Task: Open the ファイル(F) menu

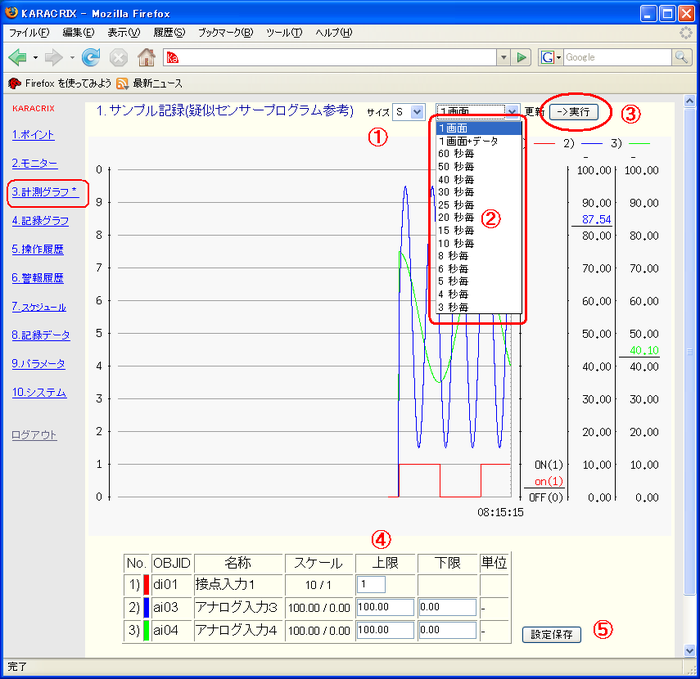Action: (x=29, y=33)
